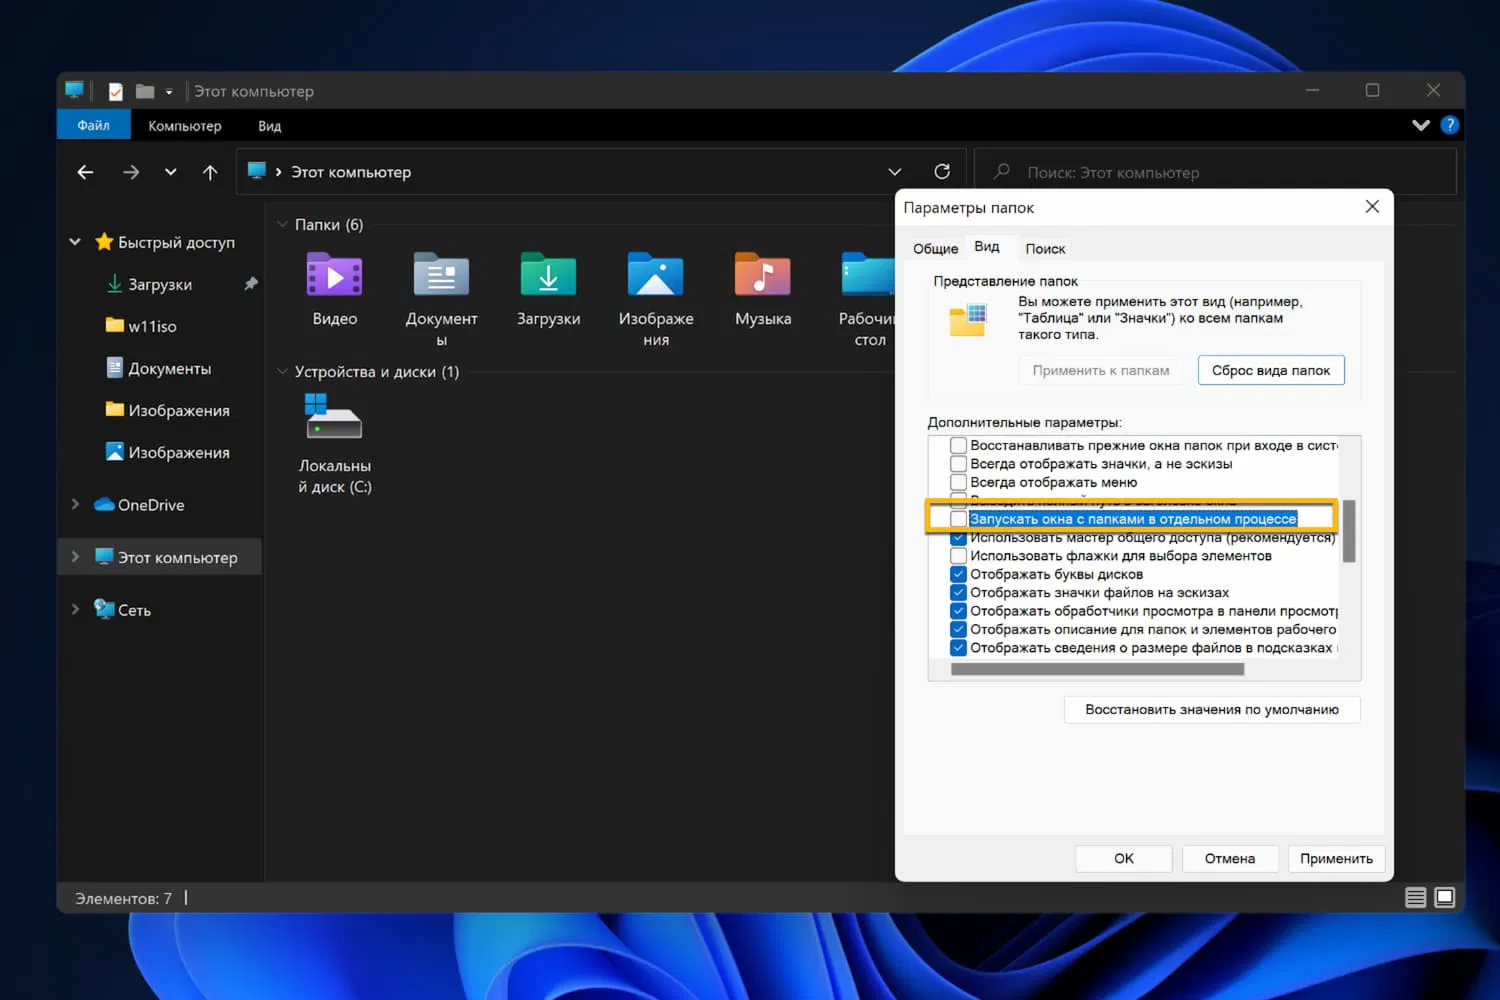Click the Сброс вида папок button
1500x1000 pixels.
[1270, 370]
